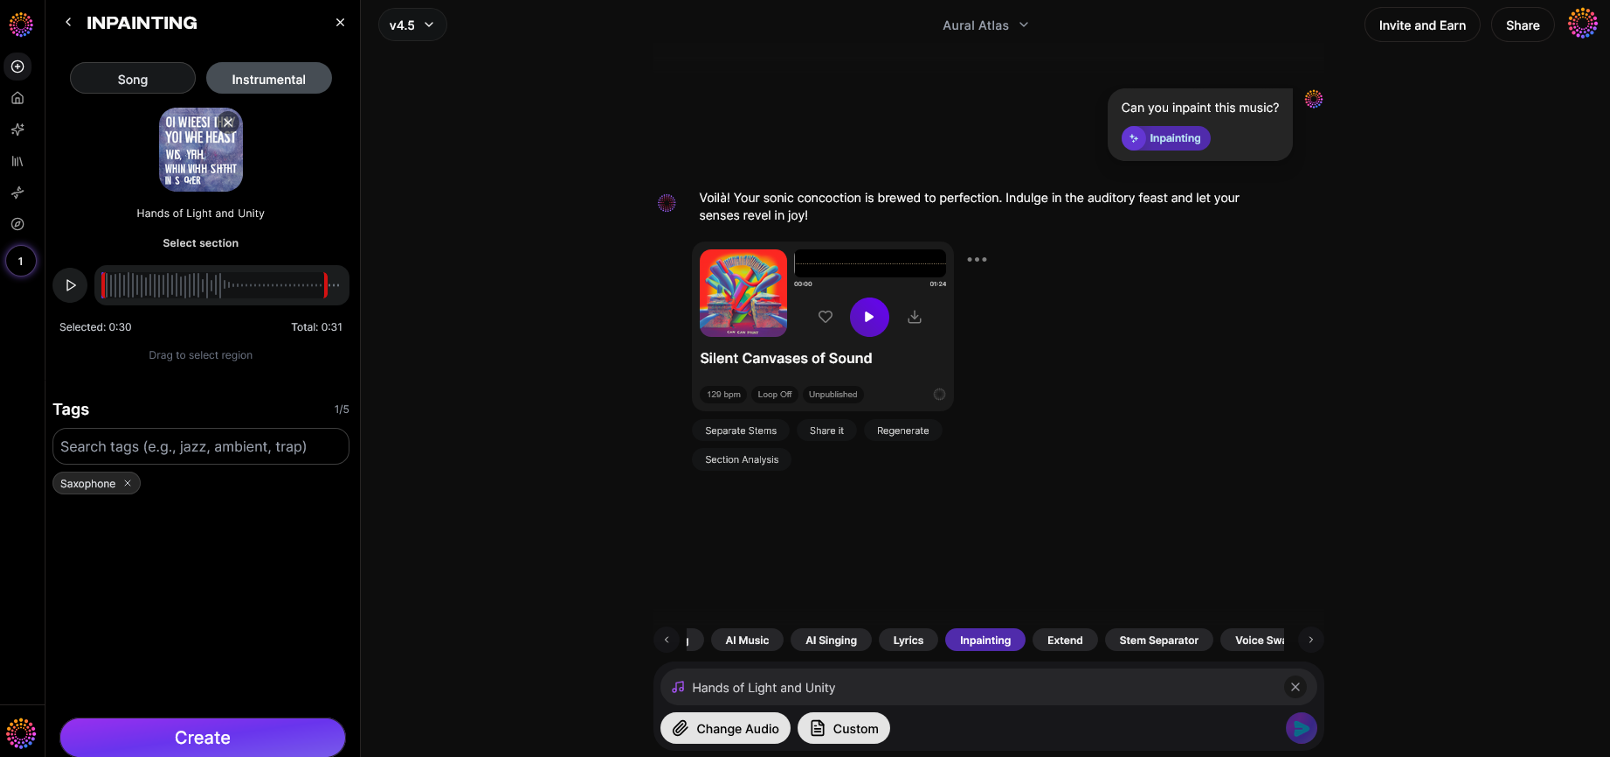Close the Inpainting panel
This screenshot has width=1610, height=757.
pyautogui.click(x=340, y=22)
